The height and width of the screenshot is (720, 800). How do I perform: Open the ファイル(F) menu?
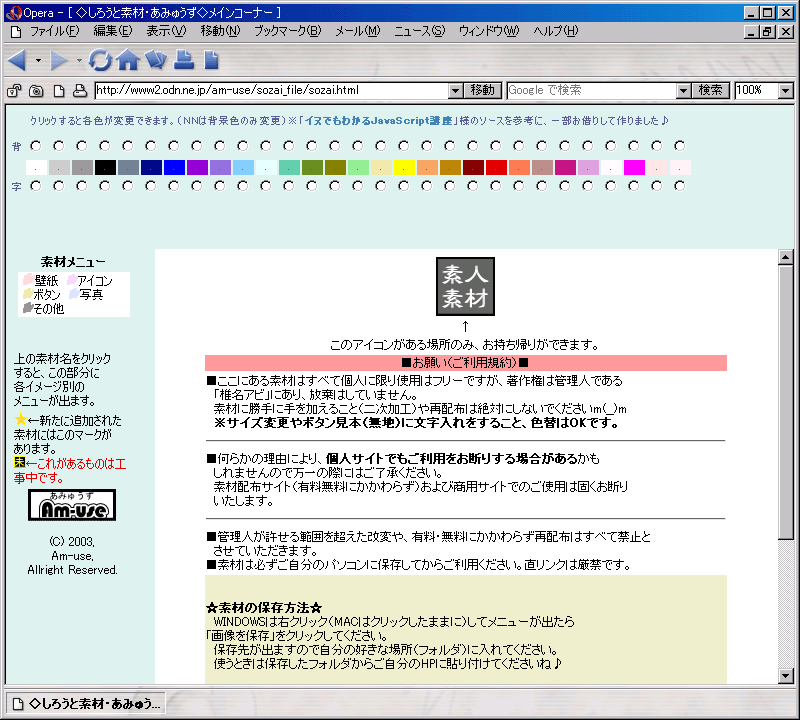coord(54,31)
